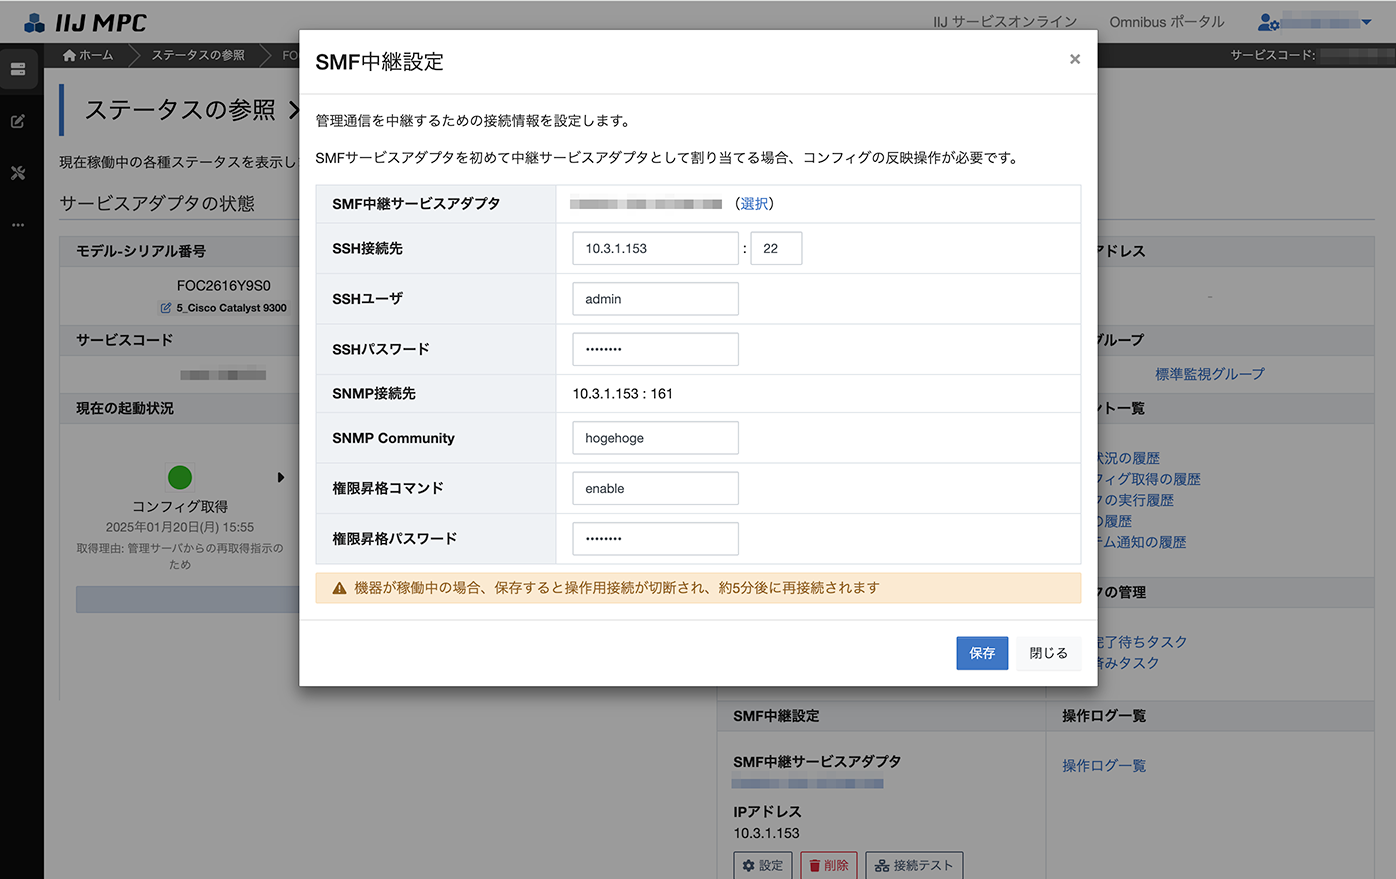Click the server icon in left sidebar
This screenshot has height=879, width=1396.
click(18, 69)
